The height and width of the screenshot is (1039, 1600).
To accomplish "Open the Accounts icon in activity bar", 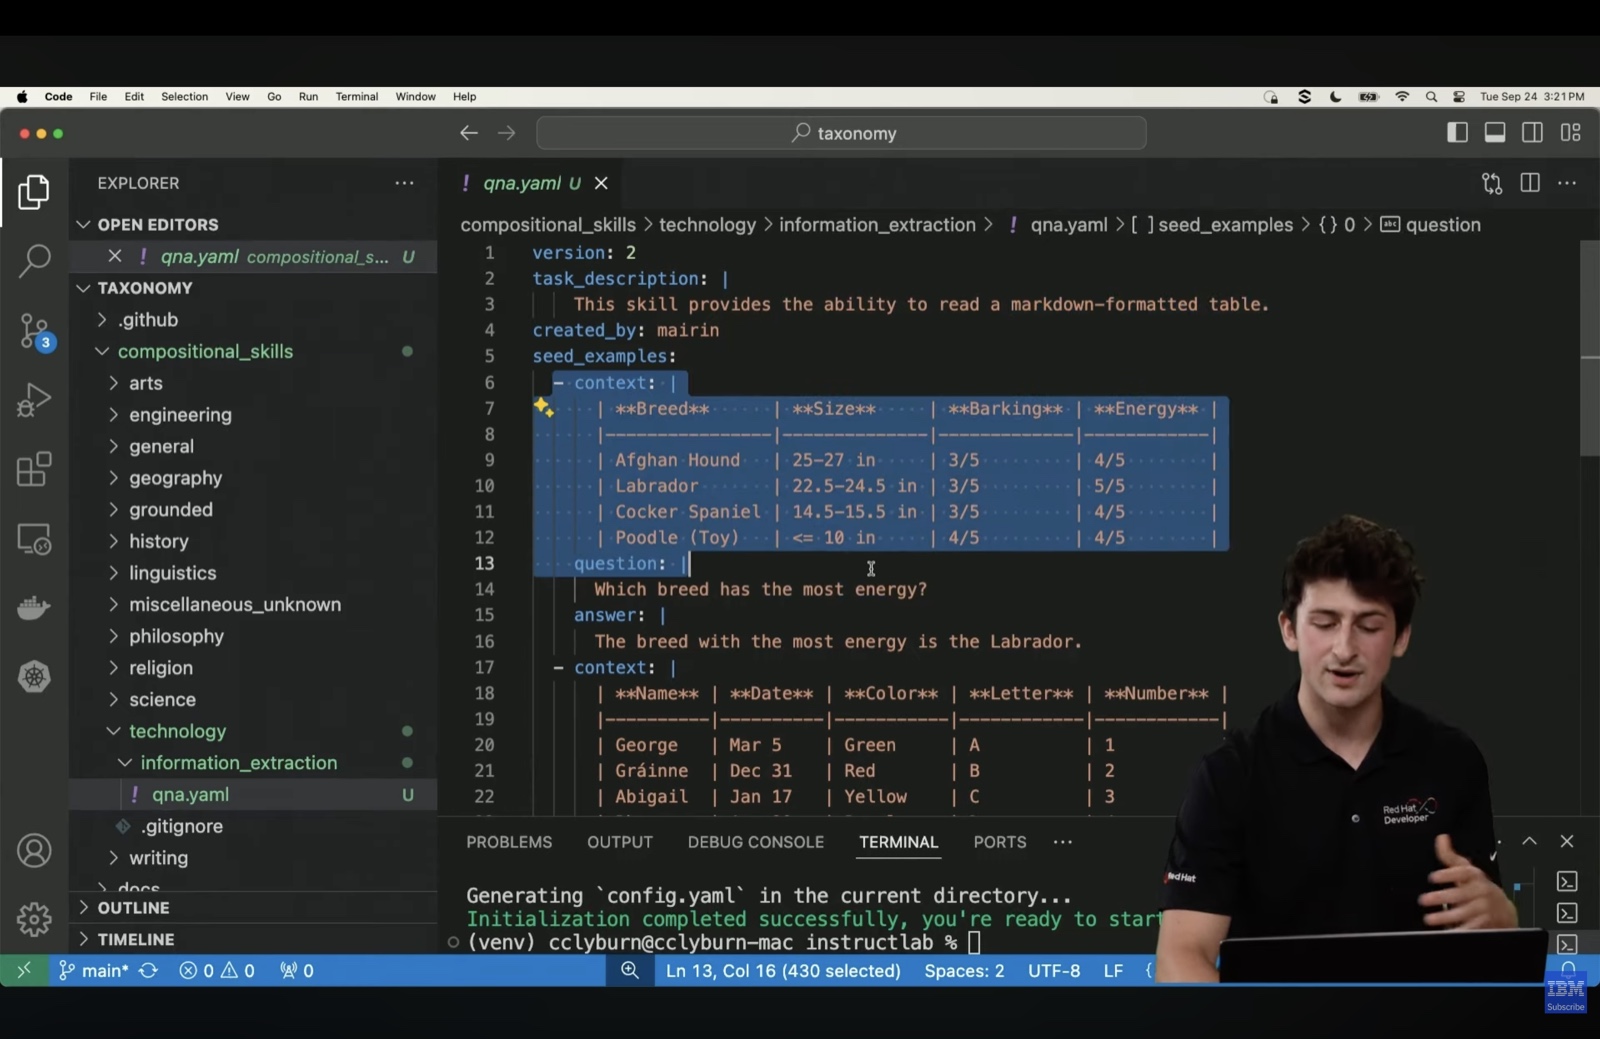I will (x=34, y=849).
